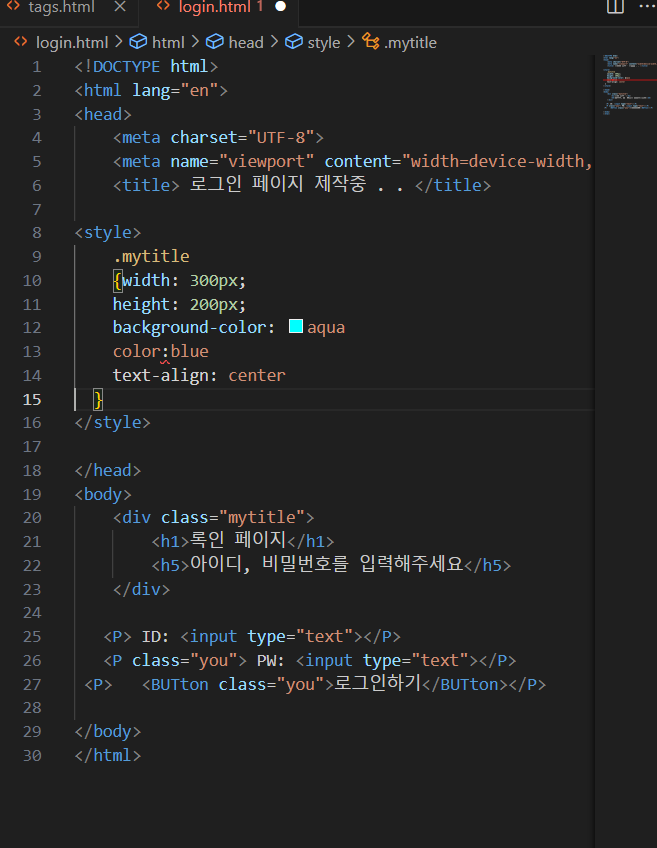This screenshot has height=848, width=657.
Task: Click the closing div tag
Action: point(141,589)
